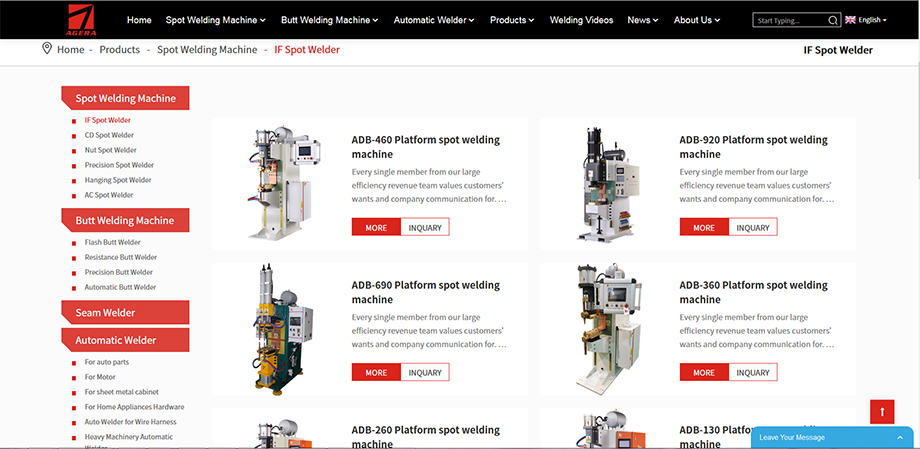Click the English flag language icon

pyautogui.click(x=850, y=20)
